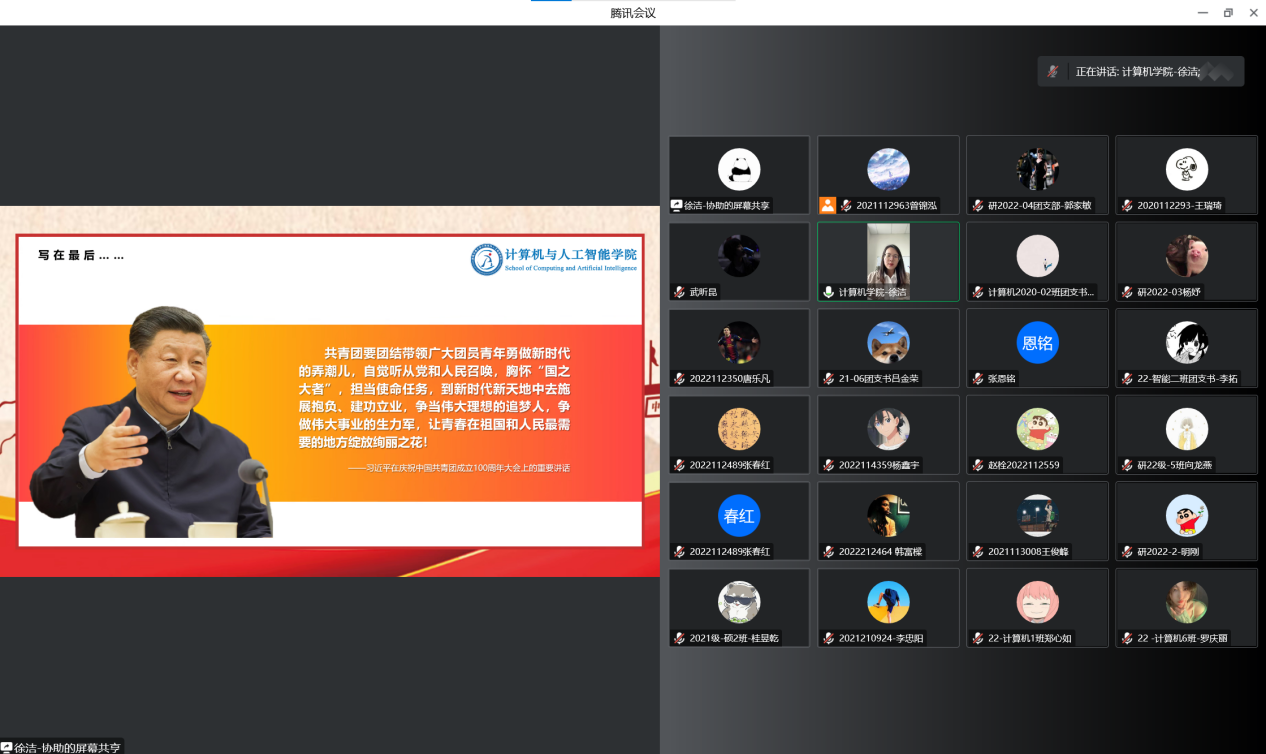Viewport: 1266px width, 754px height.
Task: Click the muted microphone icon of 武昕昂
Action: [x=679, y=292]
